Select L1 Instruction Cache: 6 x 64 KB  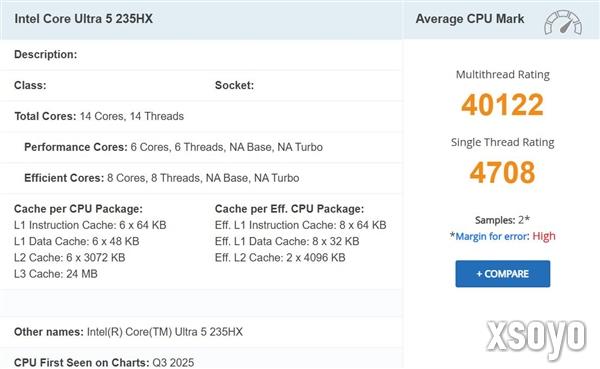pyautogui.click(x=90, y=225)
